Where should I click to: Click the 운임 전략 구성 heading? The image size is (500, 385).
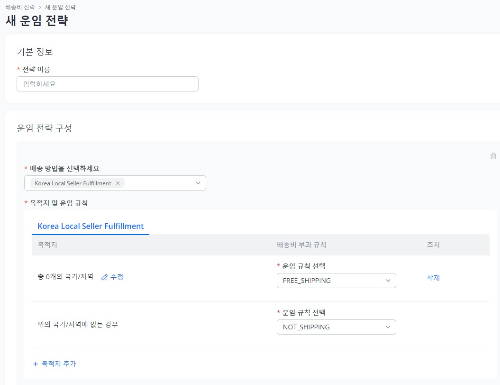(44, 128)
